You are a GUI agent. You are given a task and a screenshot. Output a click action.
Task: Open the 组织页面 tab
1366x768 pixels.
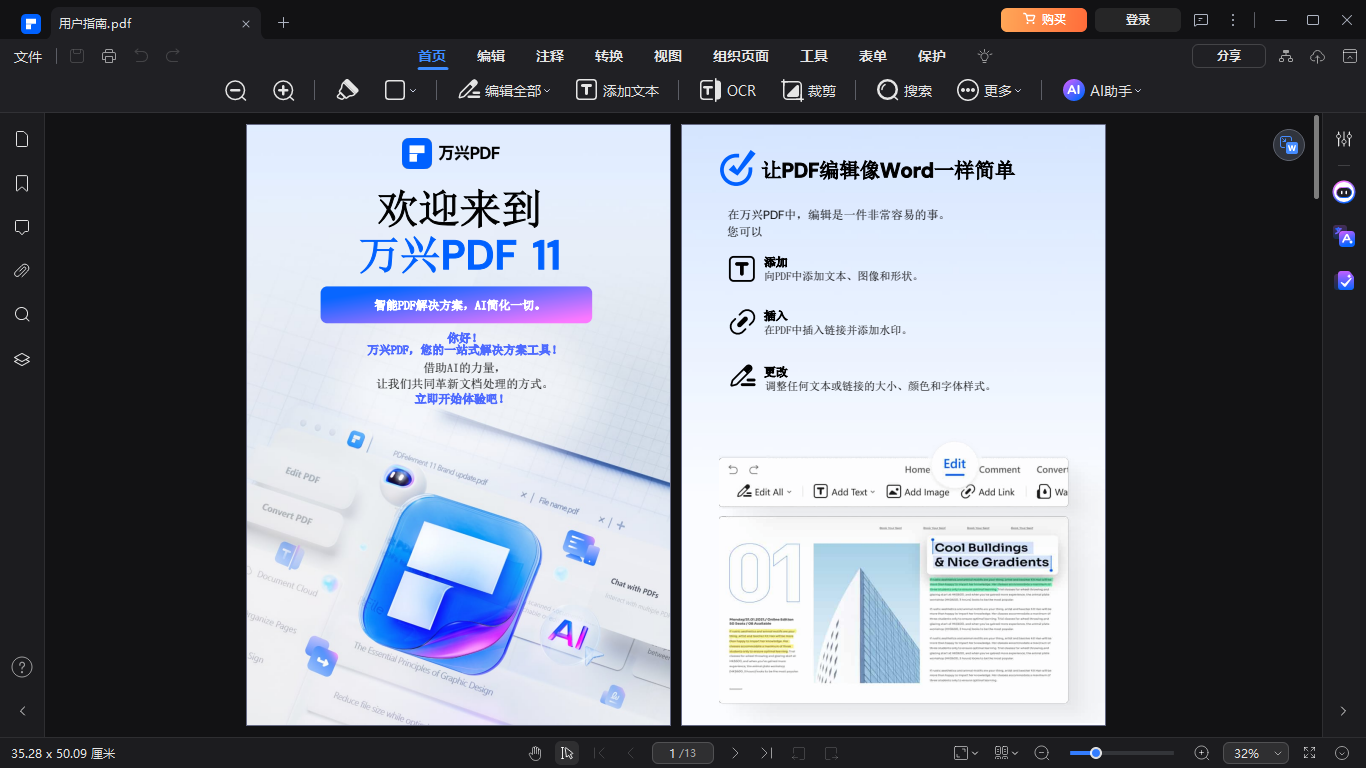741,56
